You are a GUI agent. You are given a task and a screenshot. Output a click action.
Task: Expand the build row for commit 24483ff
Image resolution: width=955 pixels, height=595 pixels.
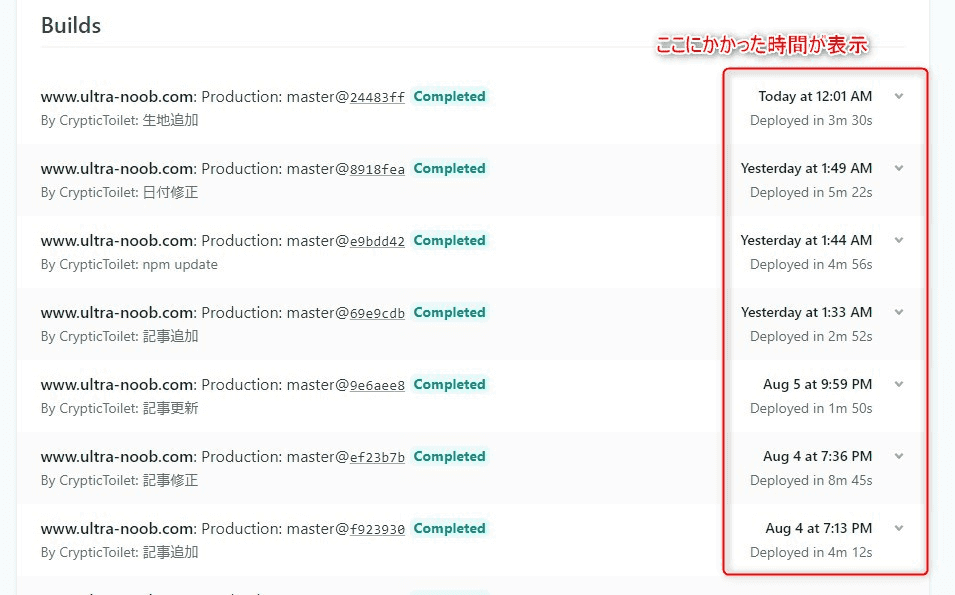click(x=899, y=96)
